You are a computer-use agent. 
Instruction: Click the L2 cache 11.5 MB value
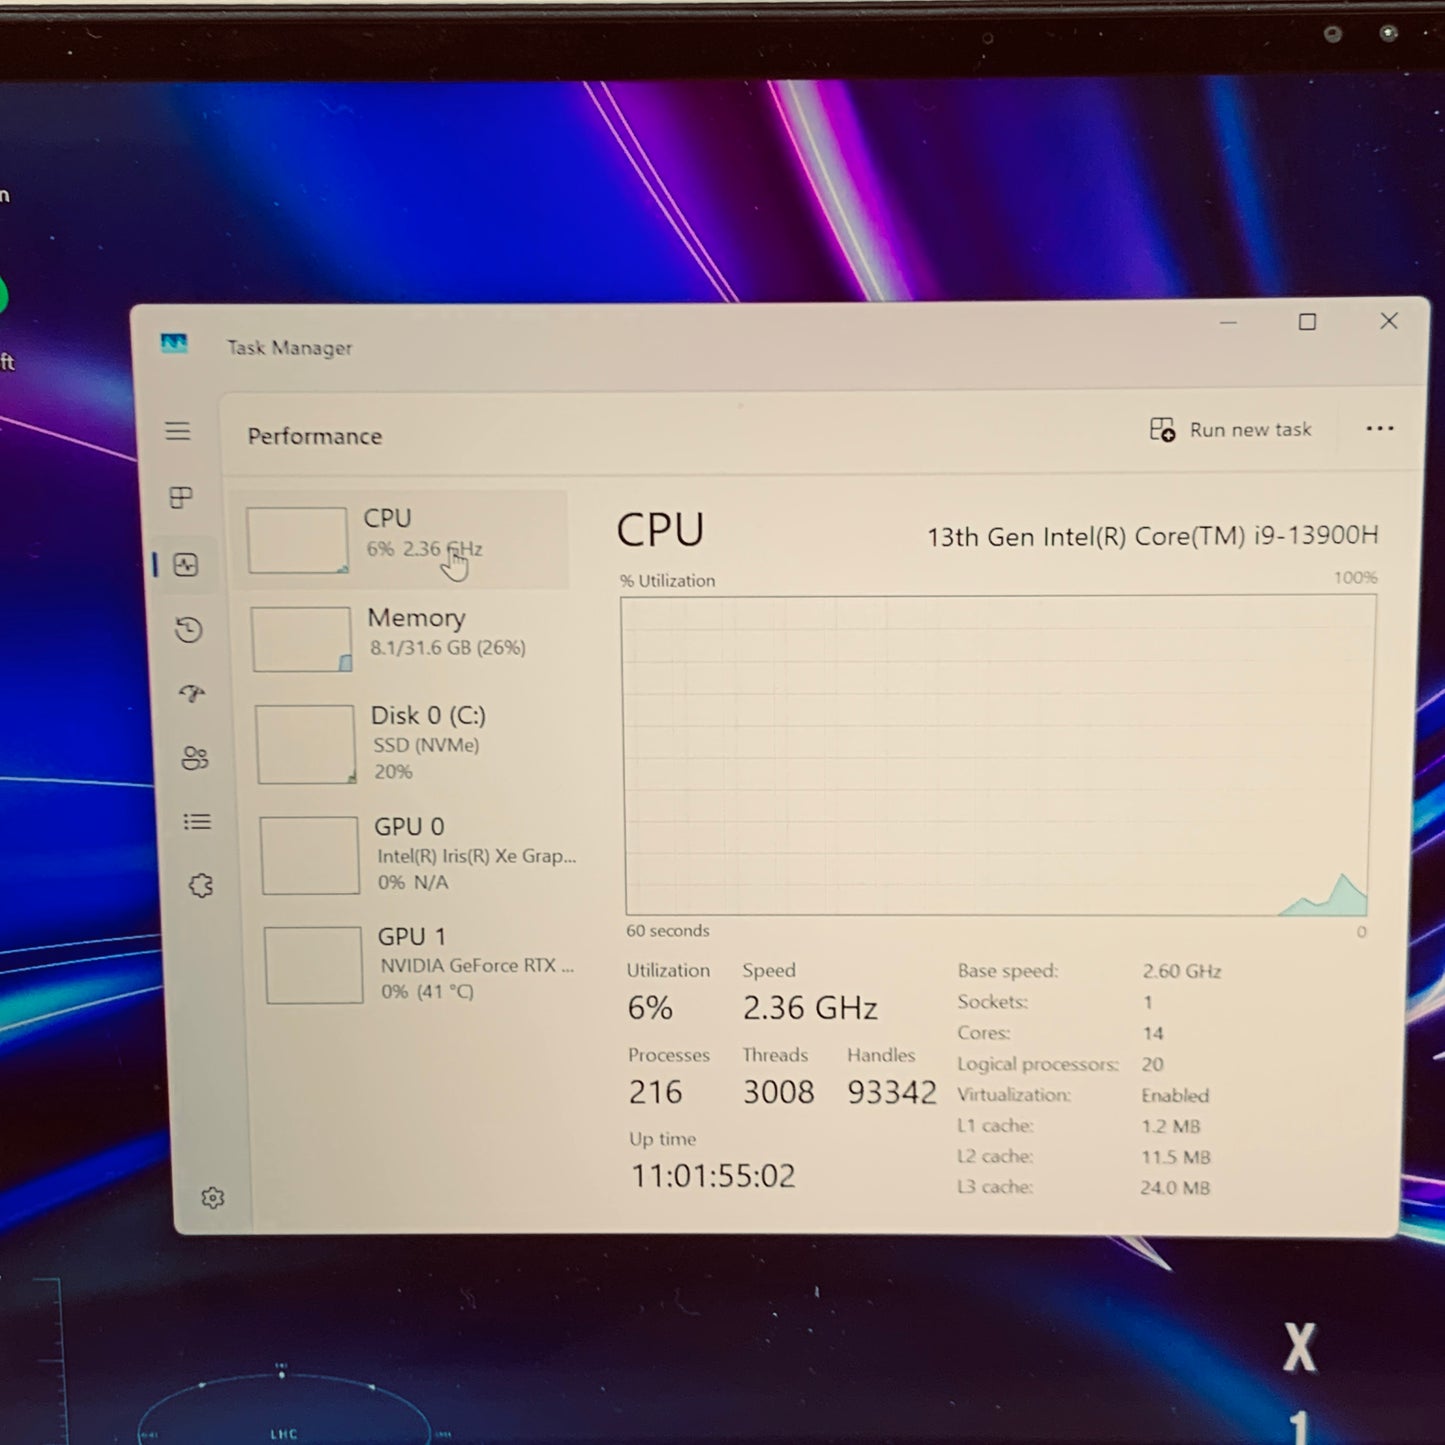tap(1176, 1157)
